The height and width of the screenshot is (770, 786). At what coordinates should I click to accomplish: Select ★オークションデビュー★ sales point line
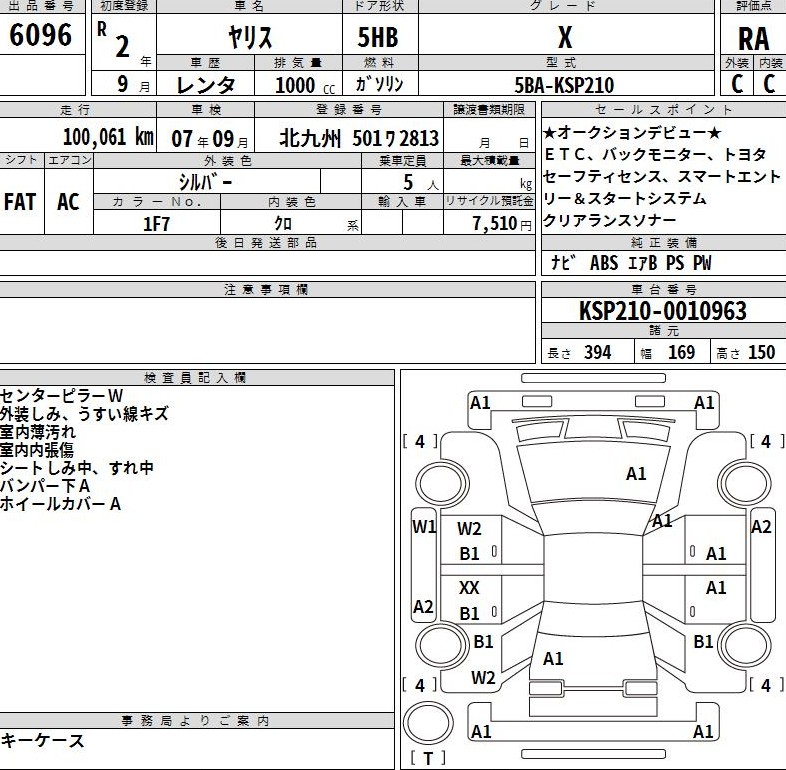click(x=633, y=133)
